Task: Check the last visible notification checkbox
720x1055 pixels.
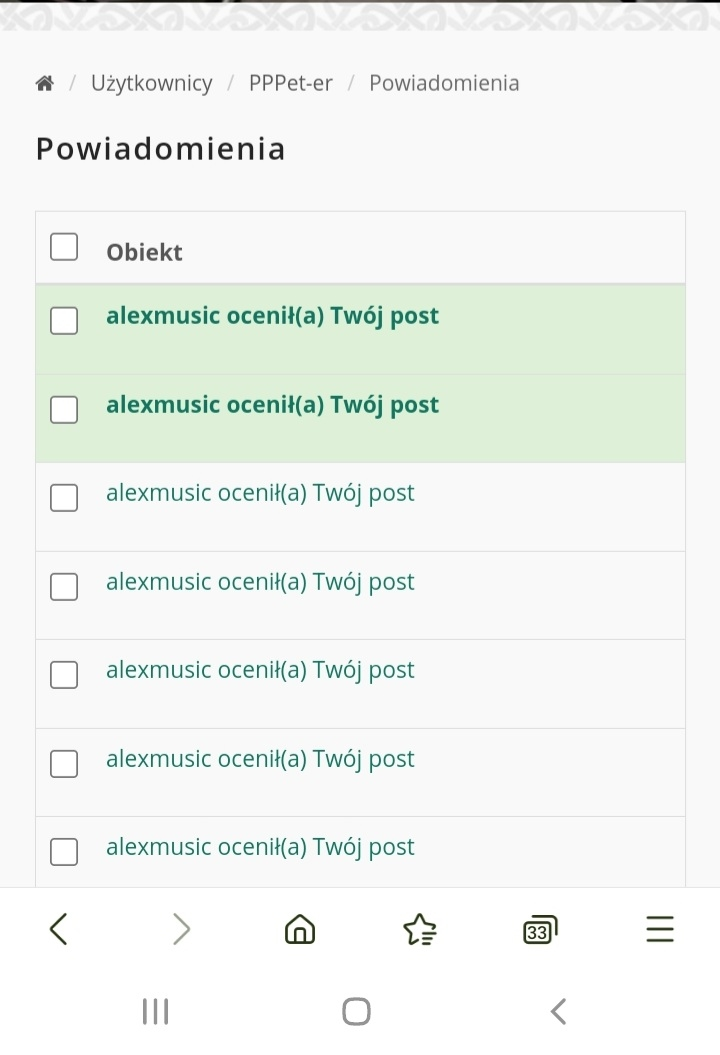Action: pos(64,852)
